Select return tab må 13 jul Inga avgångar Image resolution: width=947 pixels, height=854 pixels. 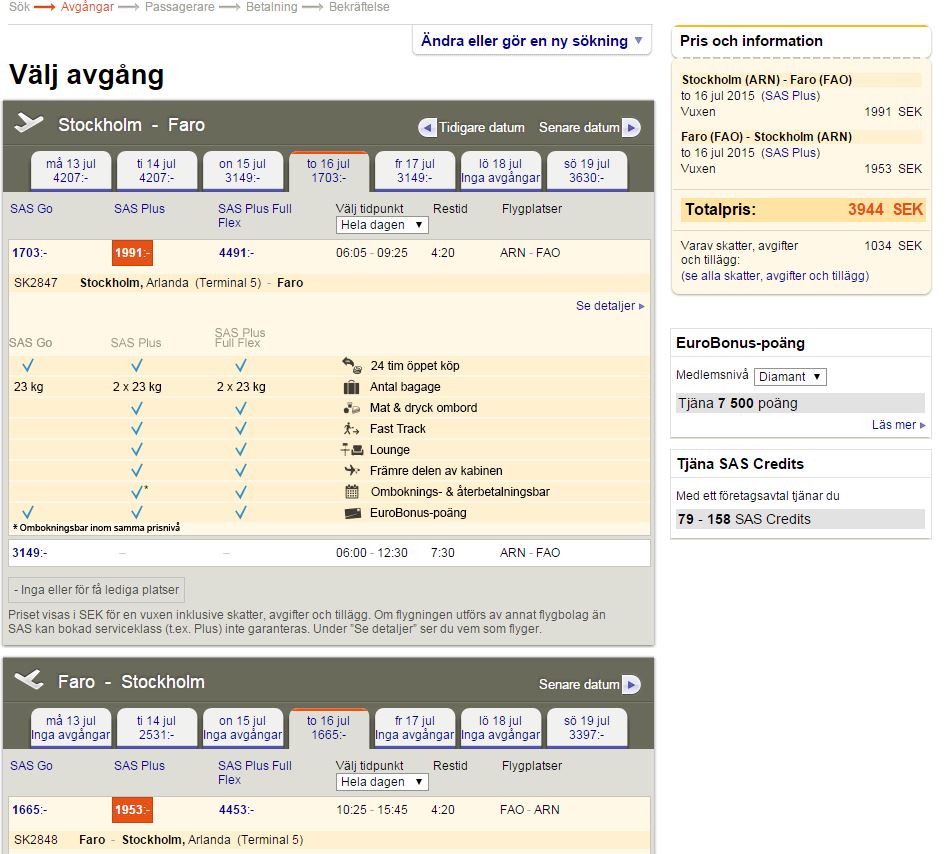tap(71, 728)
